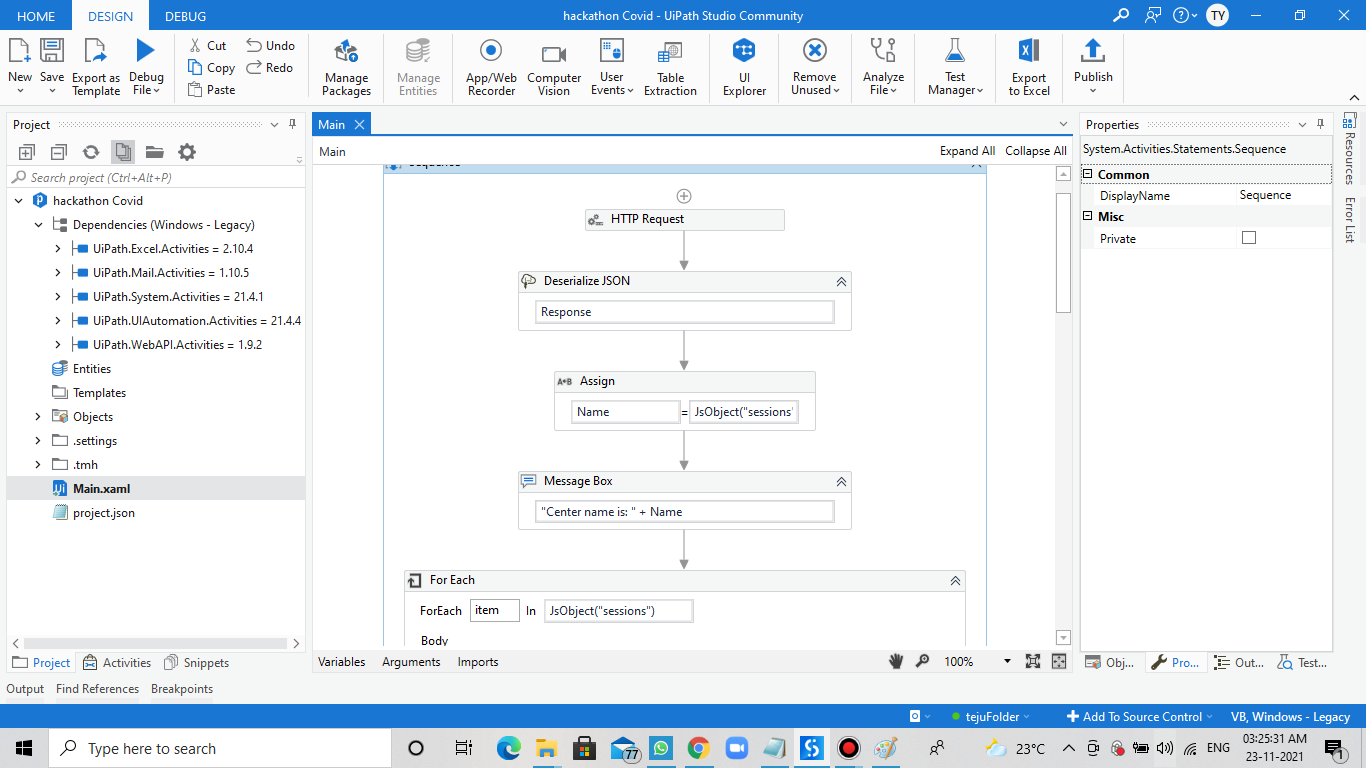Image resolution: width=1366 pixels, height=768 pixels.
Task: Create a New file from the ribbon
Action: 20,66
